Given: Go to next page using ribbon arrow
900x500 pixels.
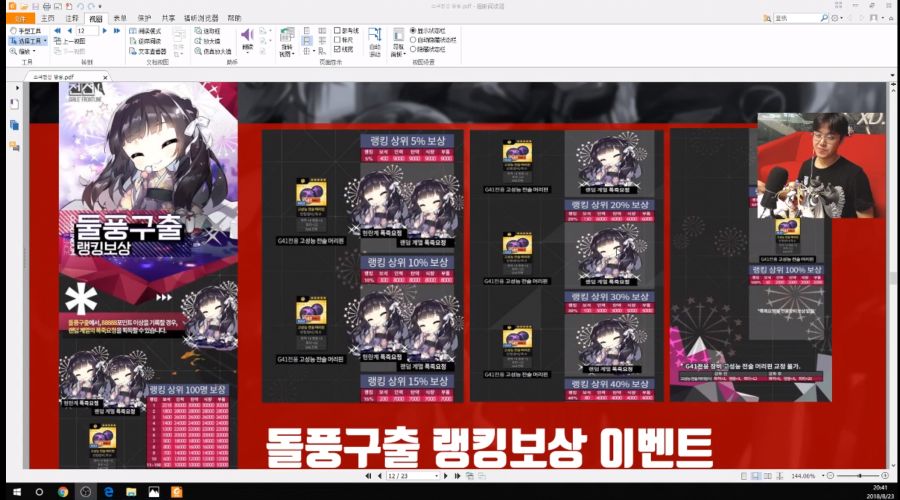Looking at the screenshot, I should click(x=104, y=30).
